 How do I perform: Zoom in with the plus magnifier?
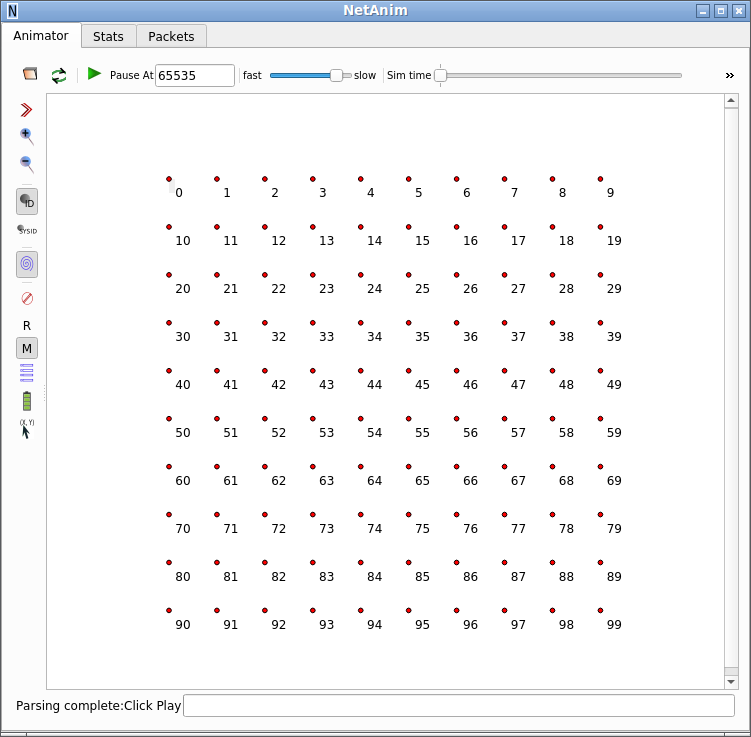pyautogui.click(x=27, y=136)
